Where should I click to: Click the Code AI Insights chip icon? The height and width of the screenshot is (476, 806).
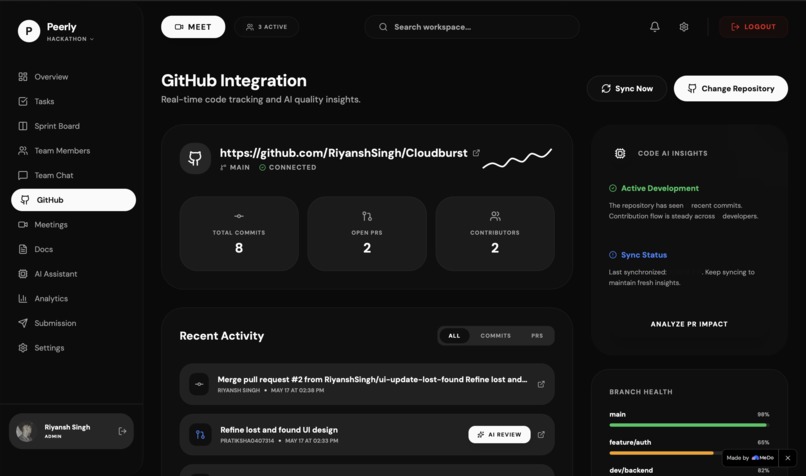[620, 153]
